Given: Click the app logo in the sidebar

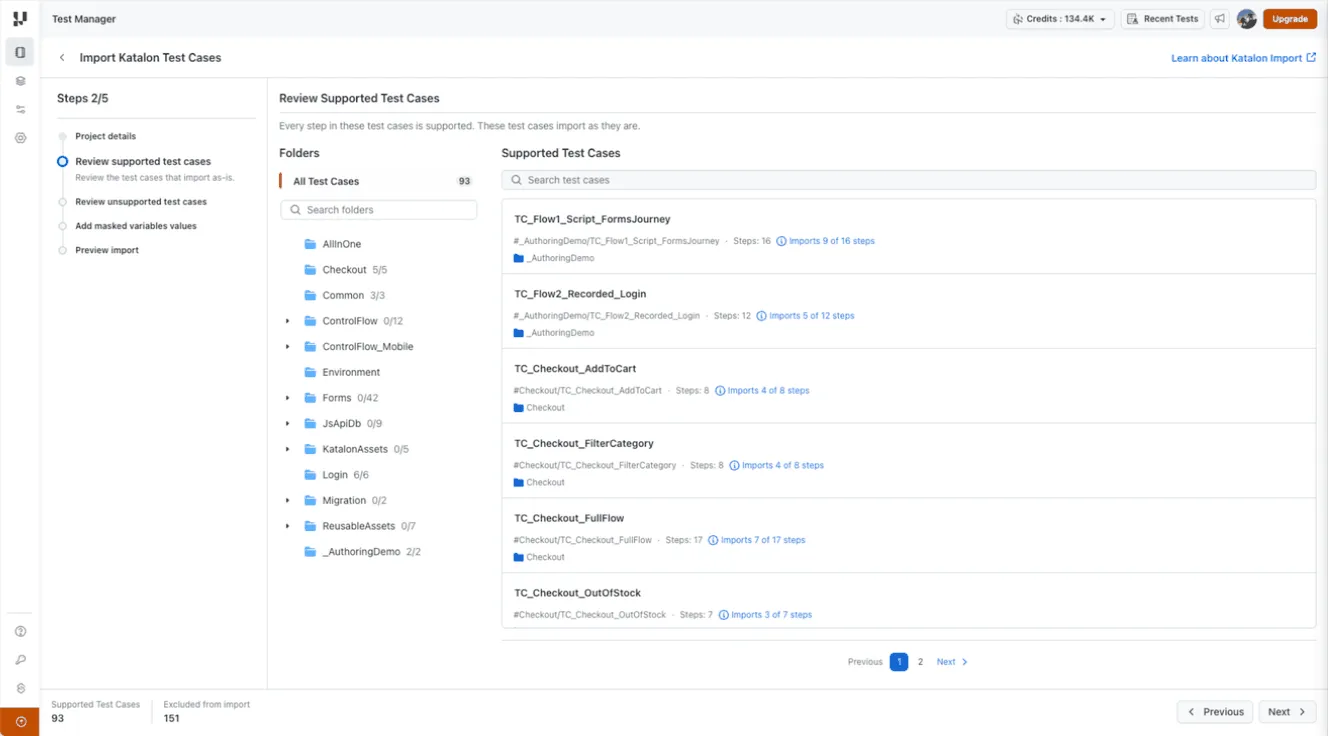Looking at the screenshot, I should coord(20,19).
